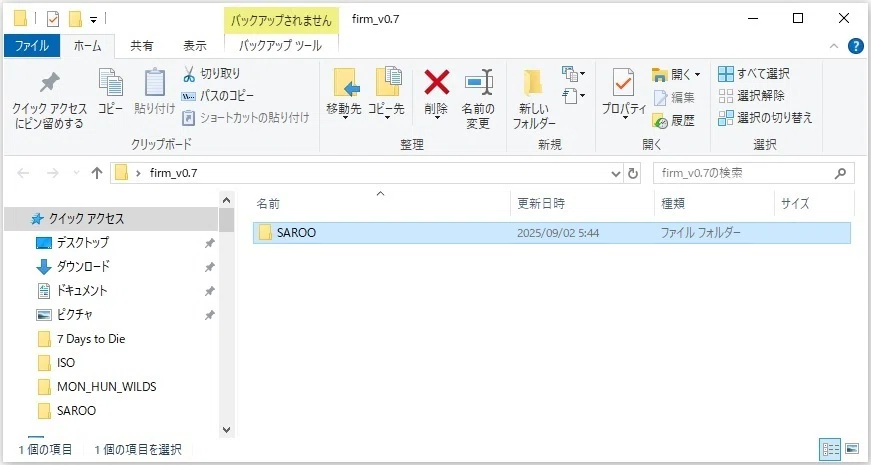The width and height of the screenshot is (871, 465).
Task: Click Invert selection (選択の切り替え)
Action: click(x=765, y=118)
